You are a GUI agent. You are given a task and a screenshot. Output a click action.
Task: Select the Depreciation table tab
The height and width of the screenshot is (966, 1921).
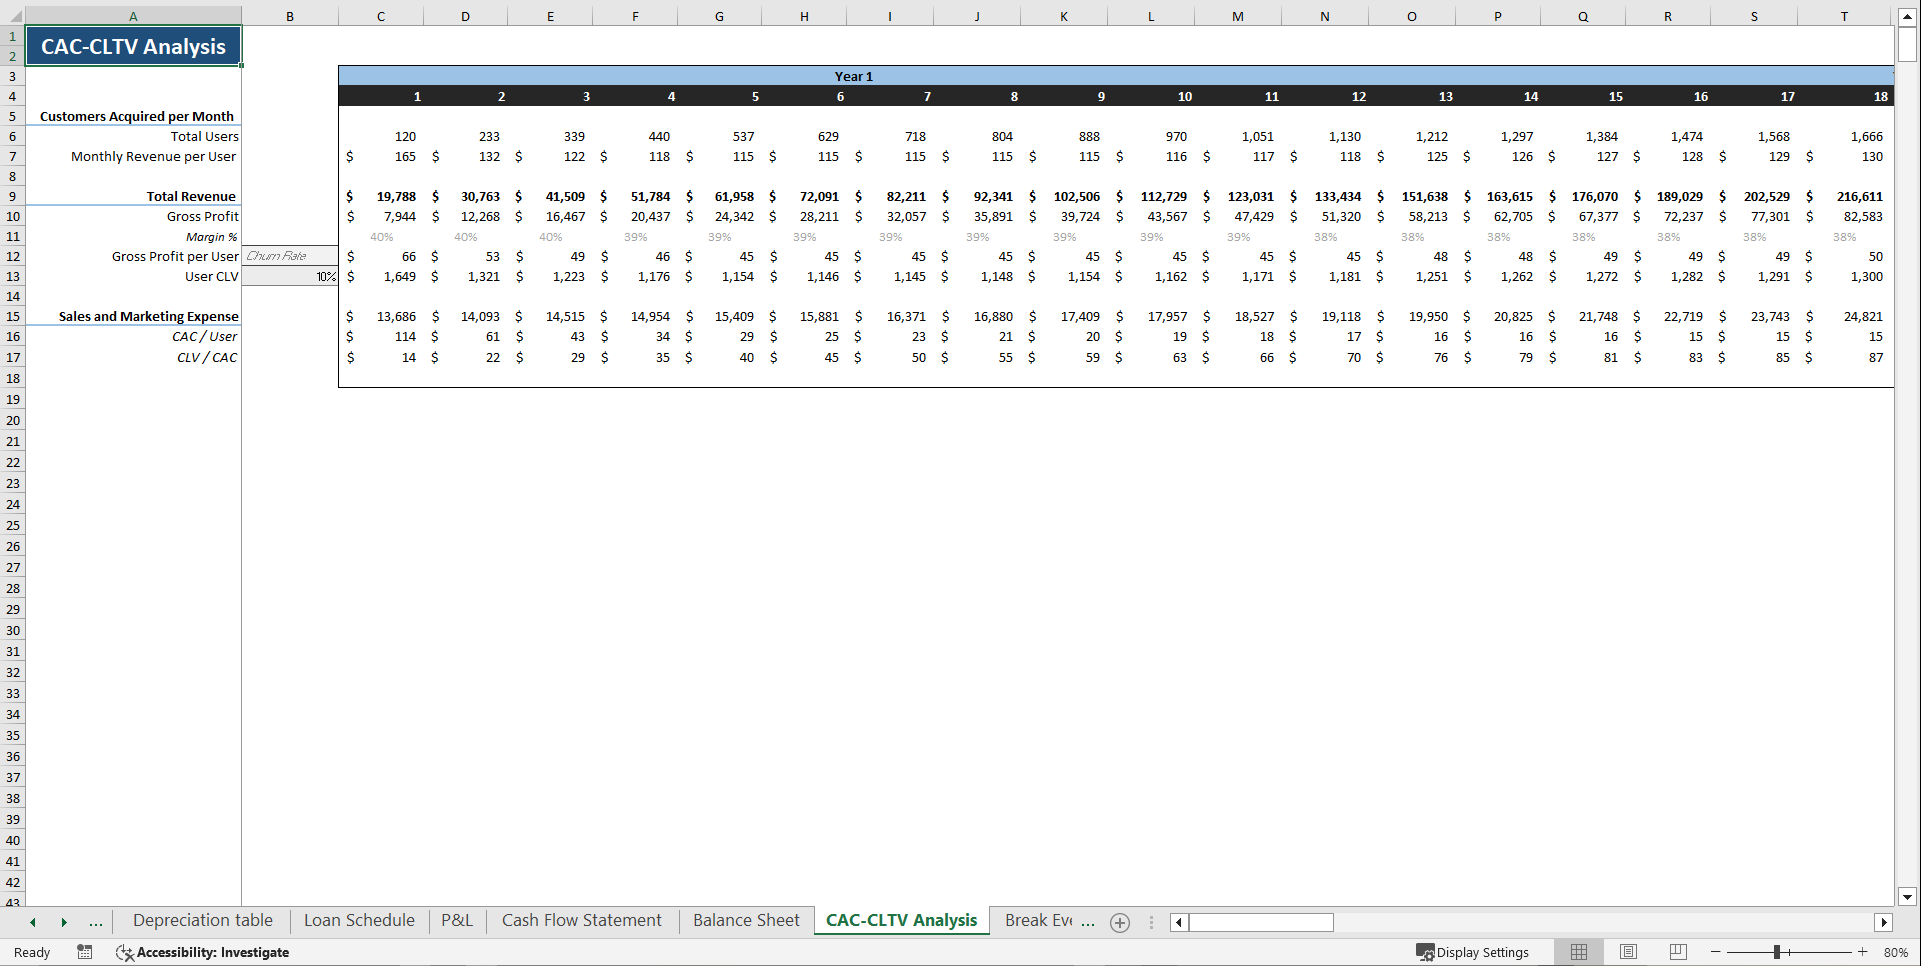[202, 920]
